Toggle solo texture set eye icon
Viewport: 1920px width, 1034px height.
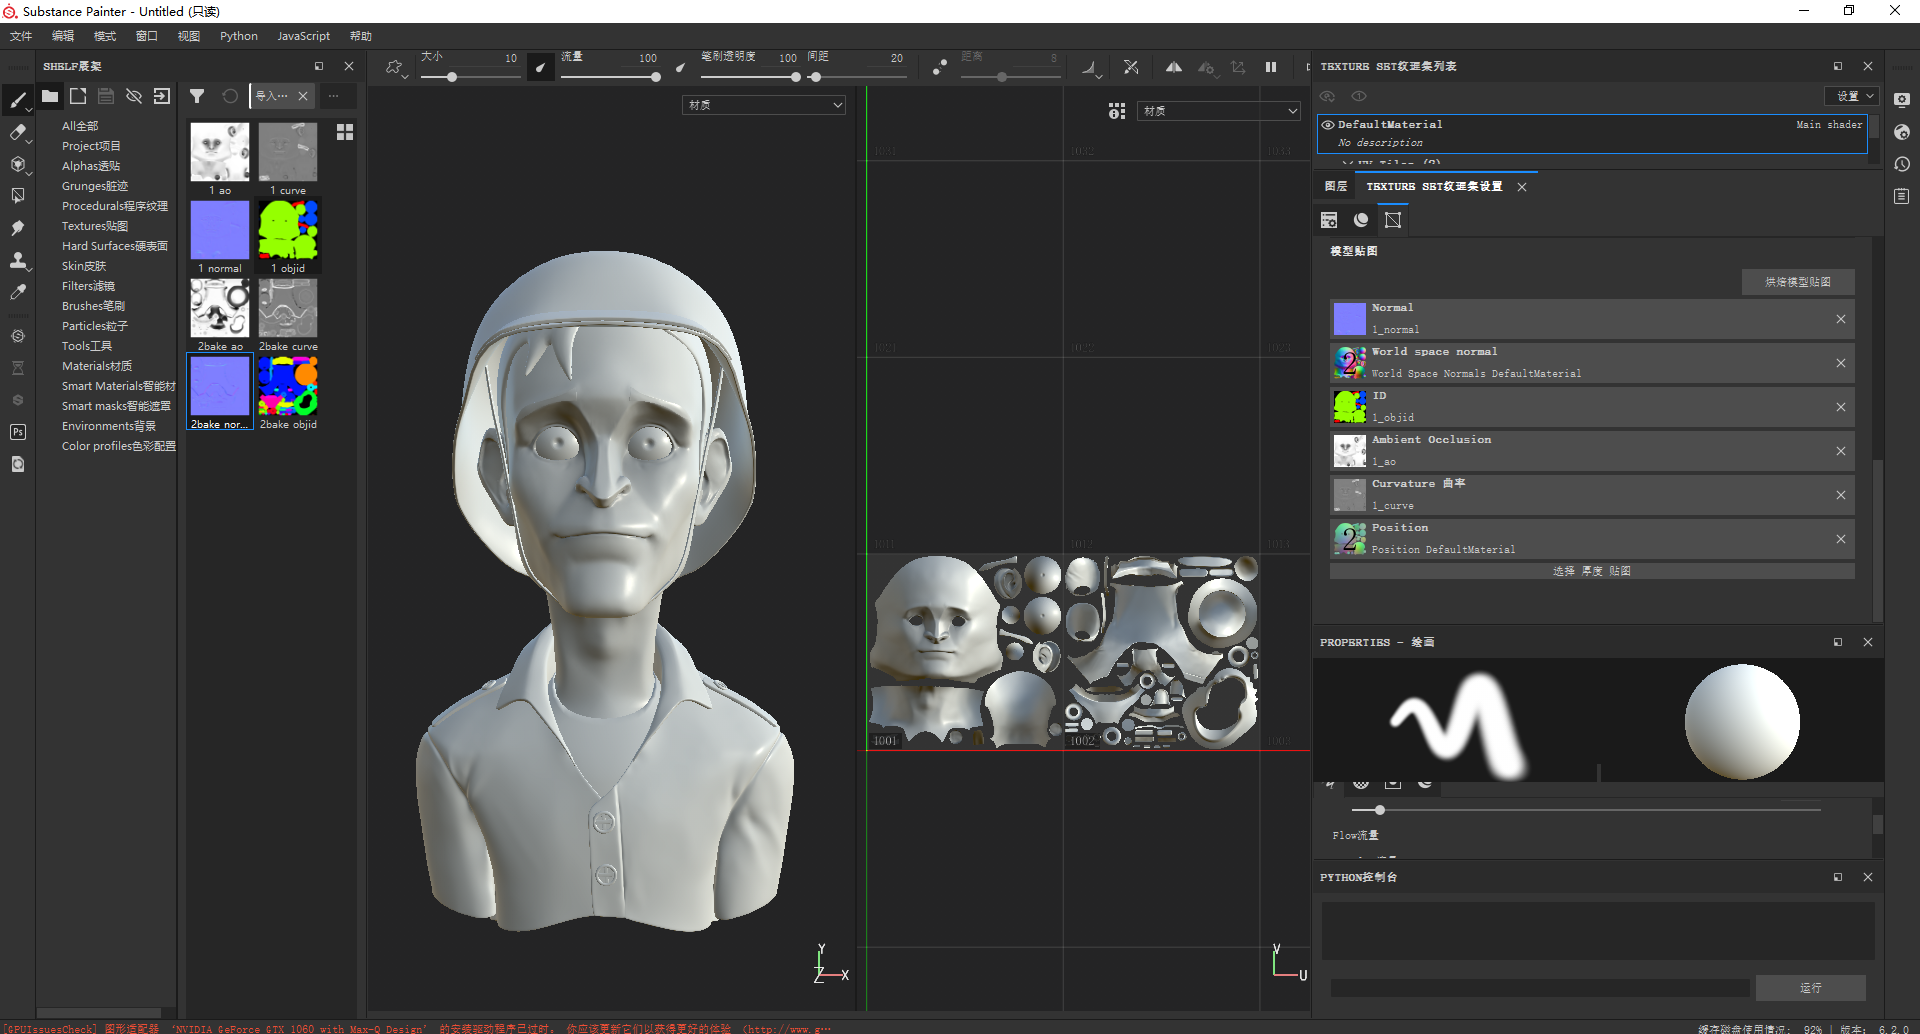coord(1359,96)
